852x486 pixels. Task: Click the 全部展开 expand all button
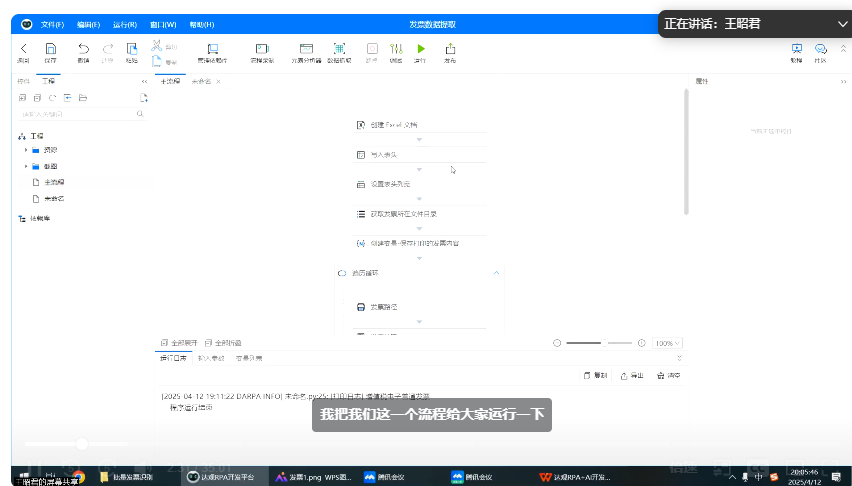tap(179, 342)
